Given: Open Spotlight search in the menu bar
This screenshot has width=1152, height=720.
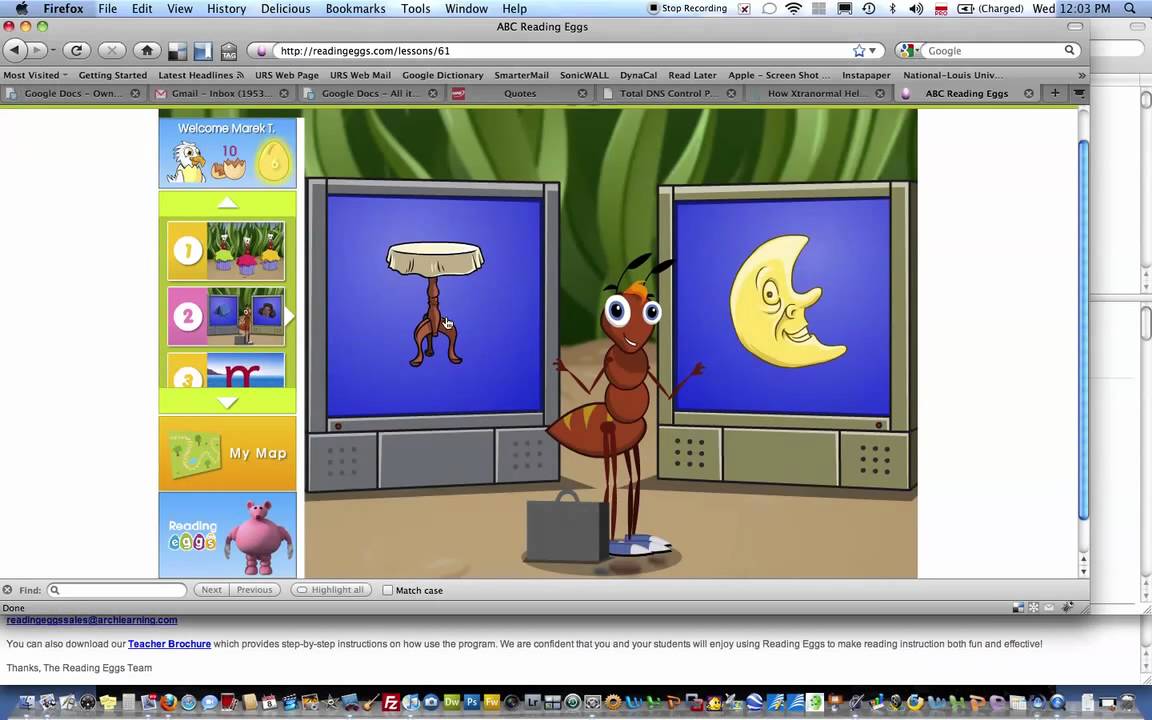Looking at the screenshot, I should tap(1130, 9).
